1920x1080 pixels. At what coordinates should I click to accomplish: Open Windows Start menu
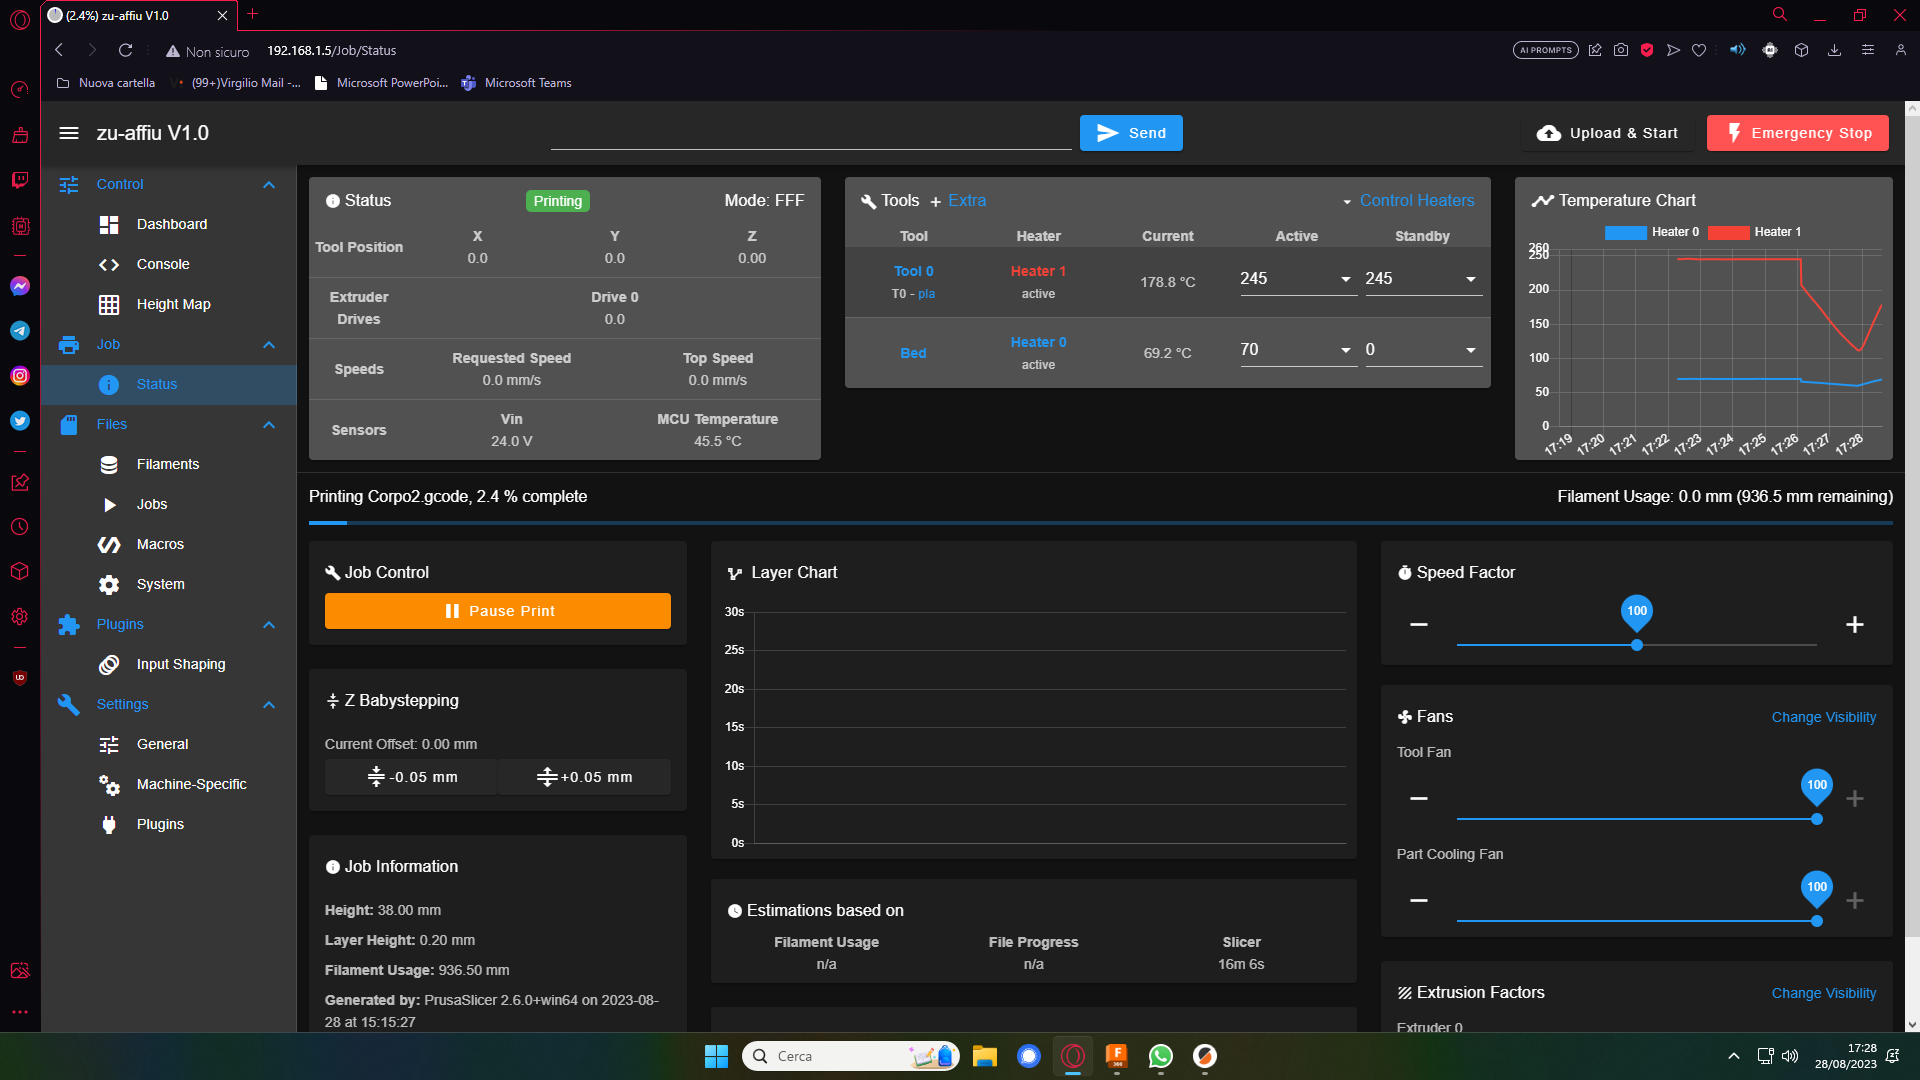pyautogui.click(x=716, y=1056)
